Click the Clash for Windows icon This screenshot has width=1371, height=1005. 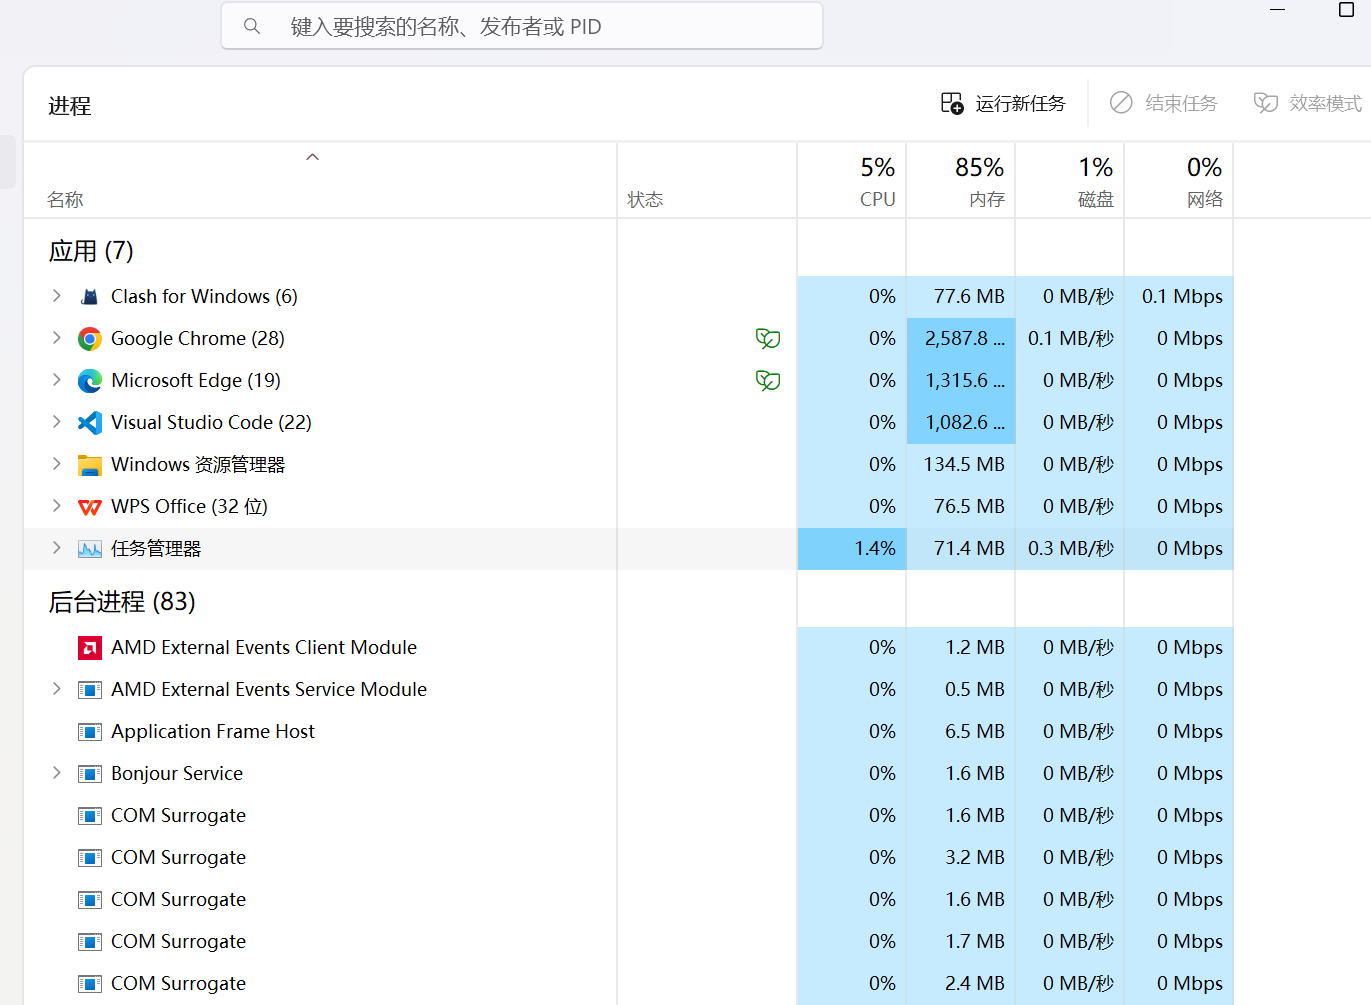90,297
